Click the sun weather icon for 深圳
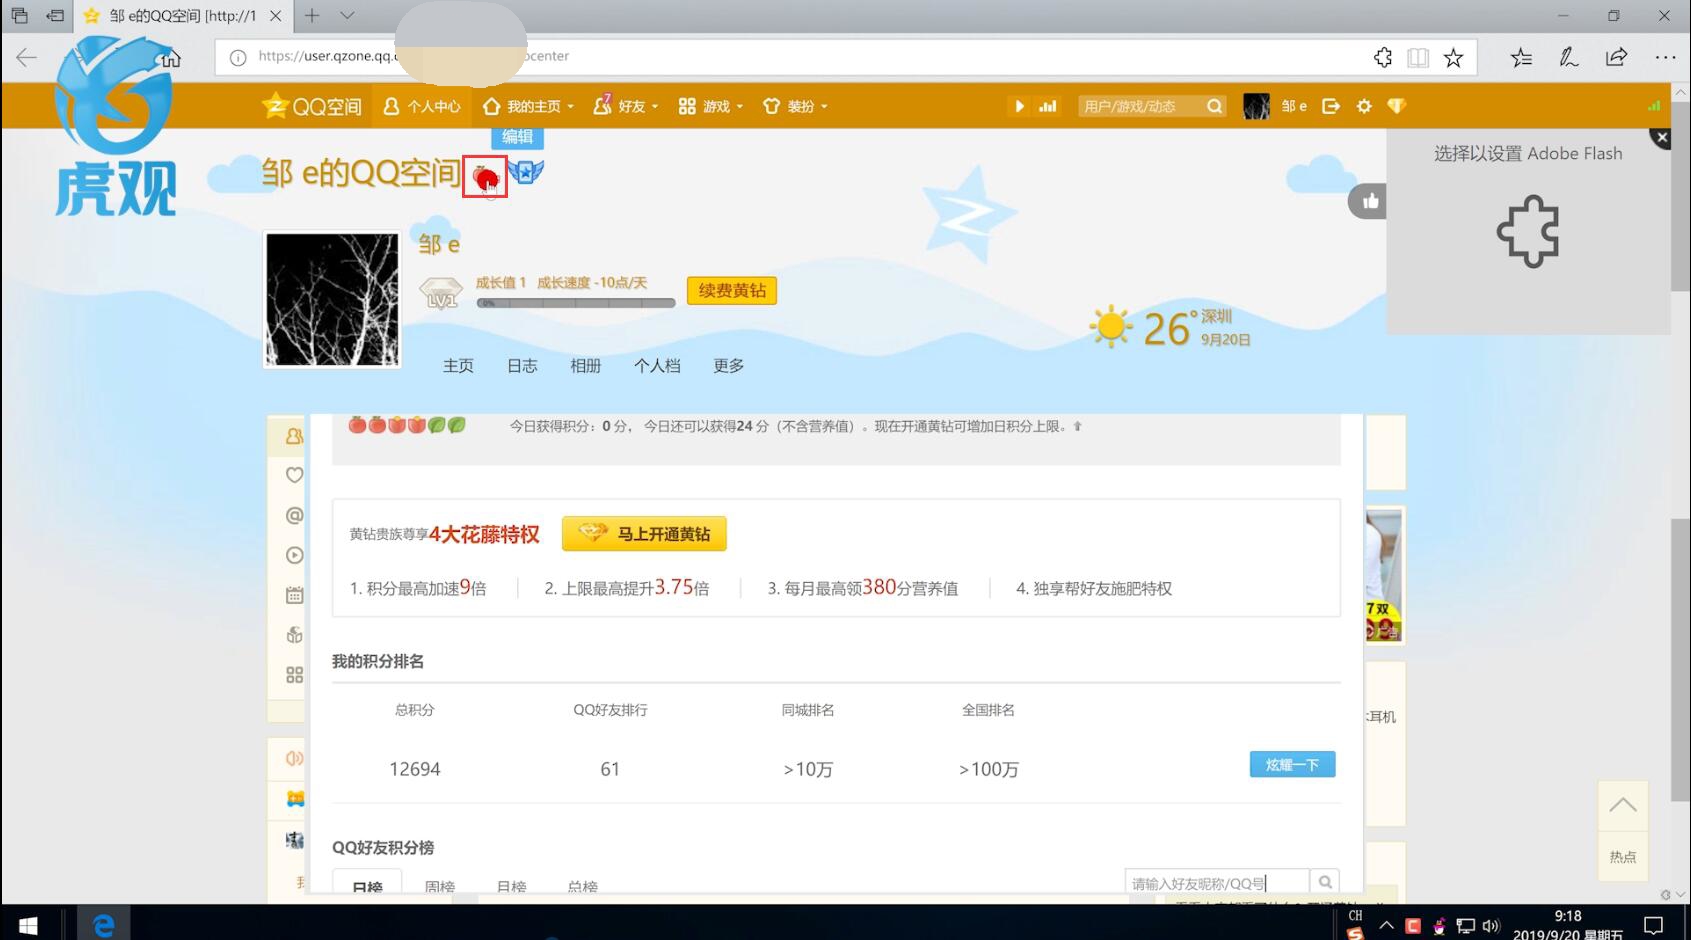Image resolution: width=1691 pixels, height=940 pixels. pos(1110,327)
